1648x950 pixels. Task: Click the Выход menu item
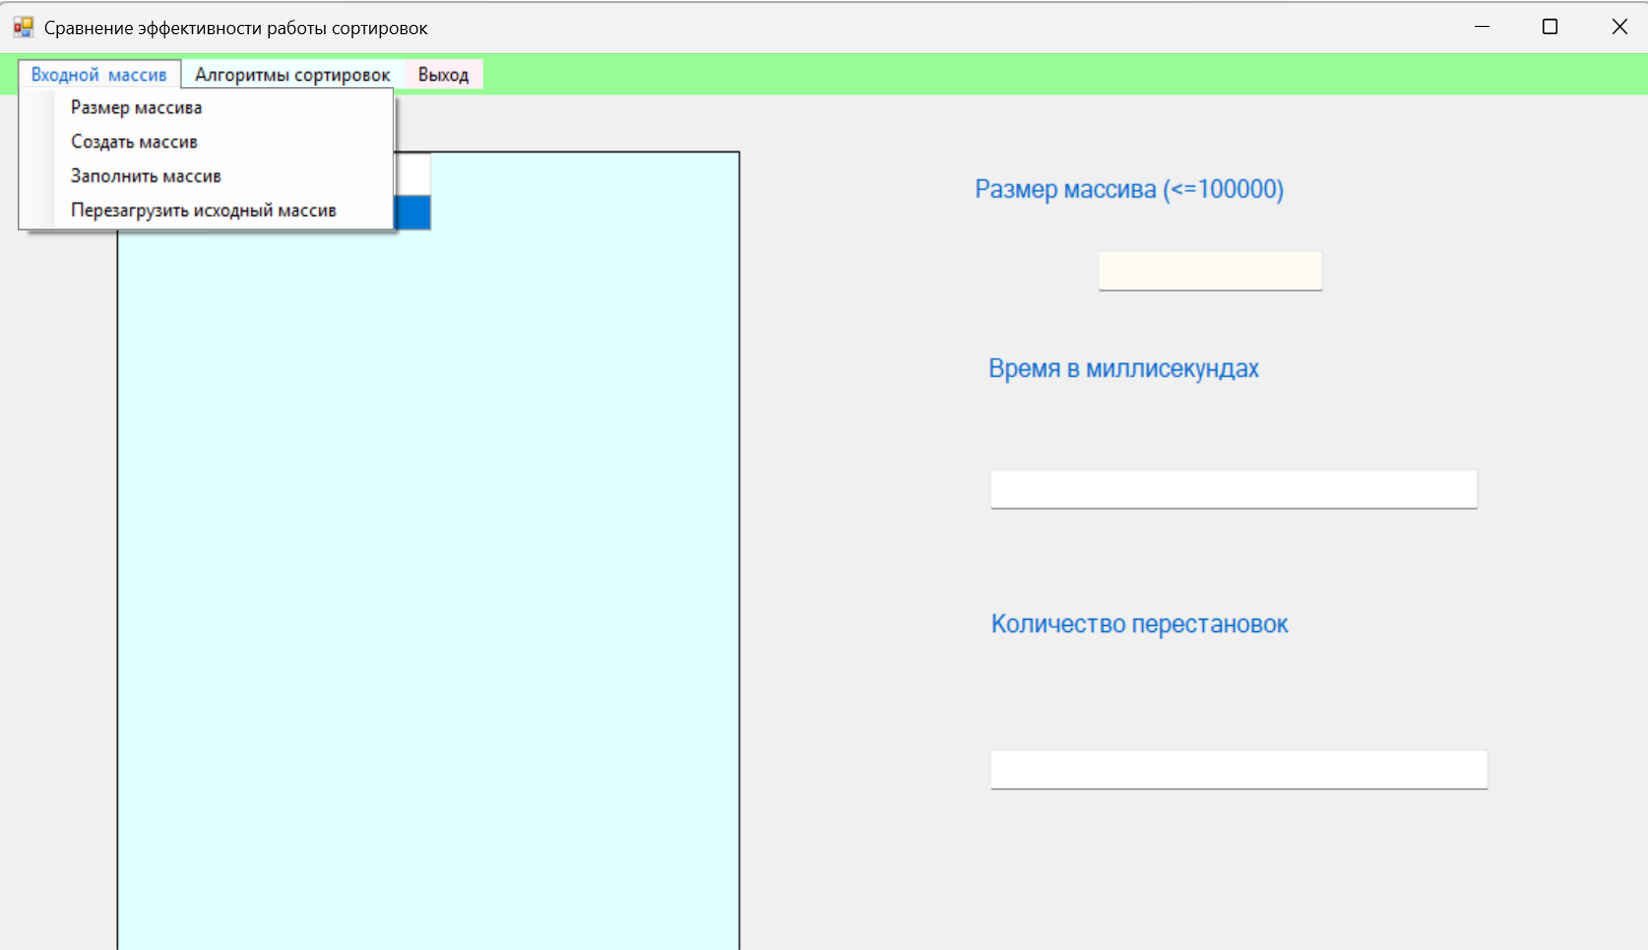(443, 75)
